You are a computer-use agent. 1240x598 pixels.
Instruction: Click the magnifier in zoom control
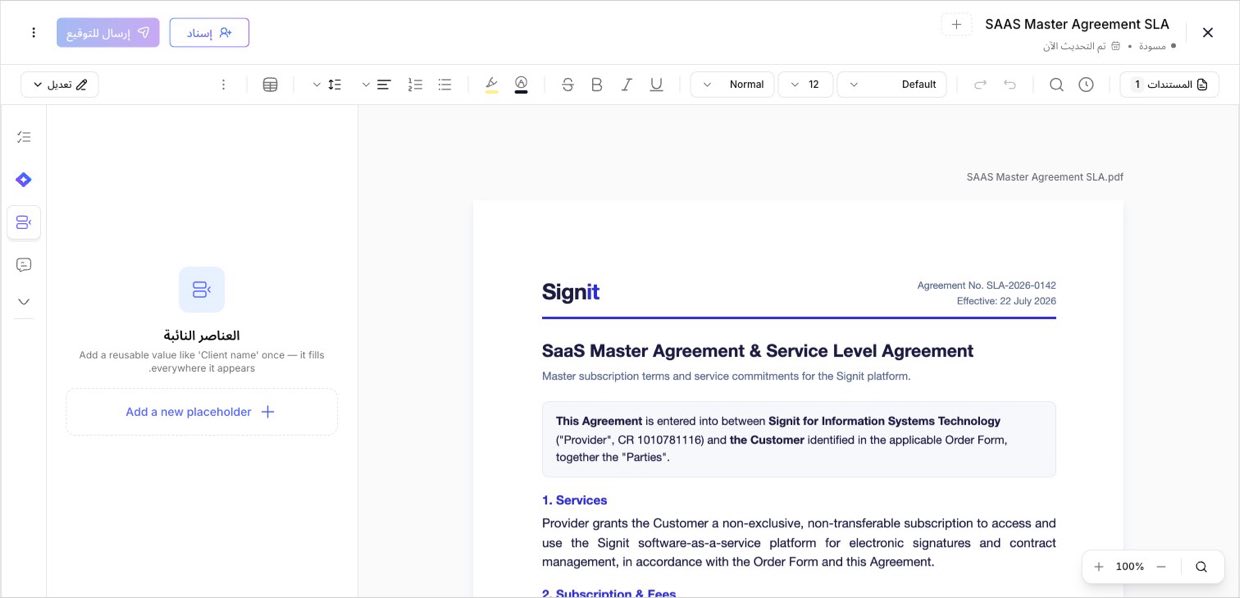[1201, 567]
